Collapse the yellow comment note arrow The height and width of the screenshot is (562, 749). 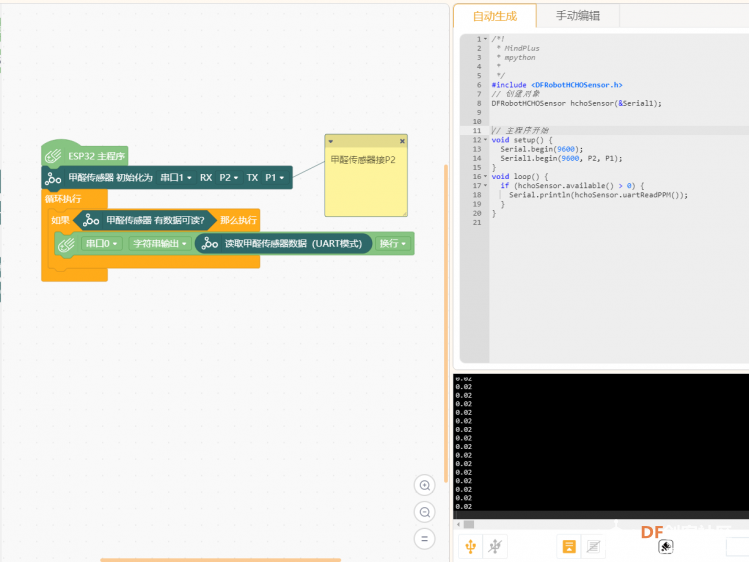[x=331, y=141]
